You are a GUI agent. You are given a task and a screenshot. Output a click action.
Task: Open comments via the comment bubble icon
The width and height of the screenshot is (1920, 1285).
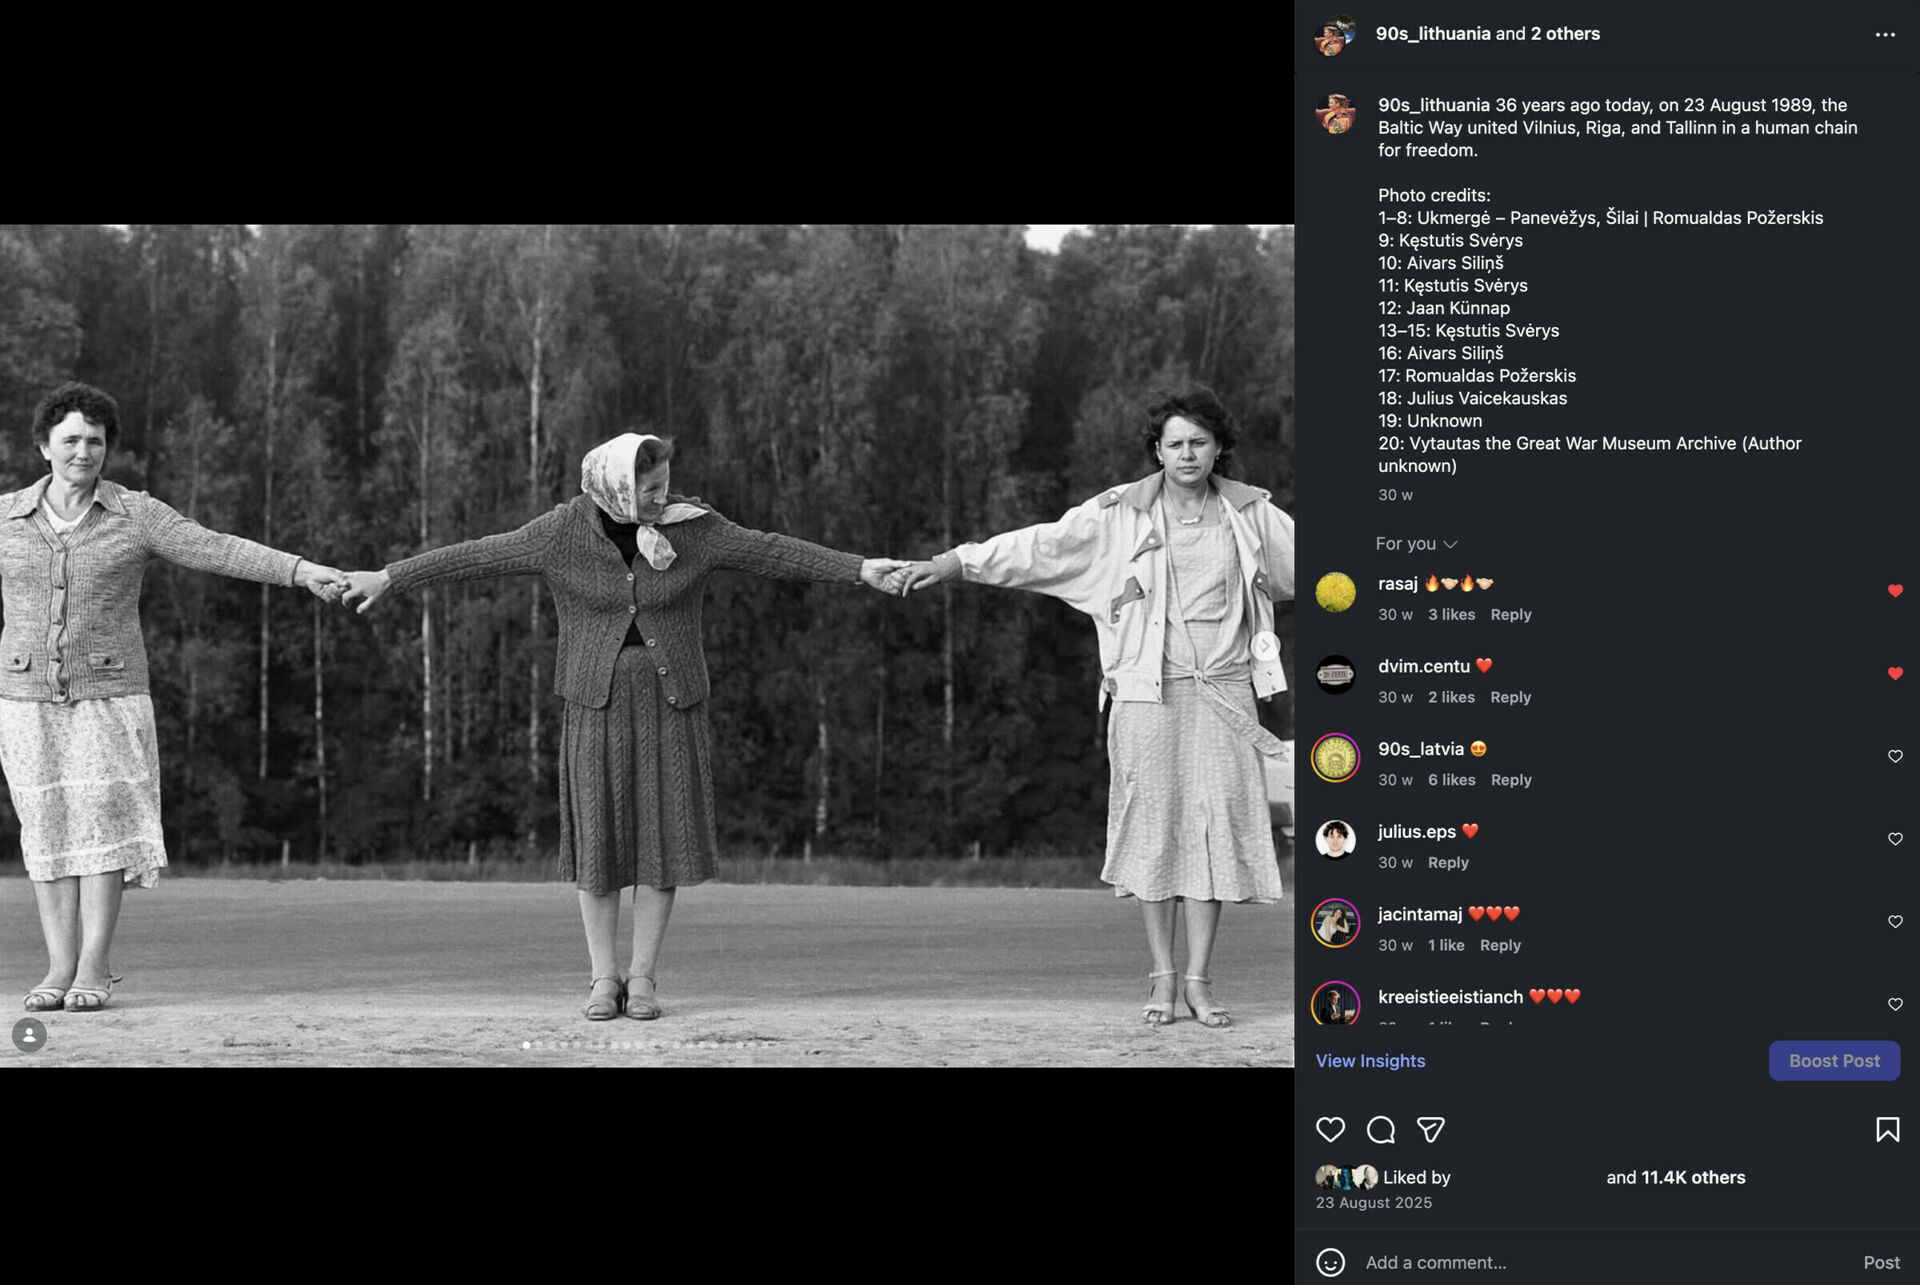(1381, 1129)
